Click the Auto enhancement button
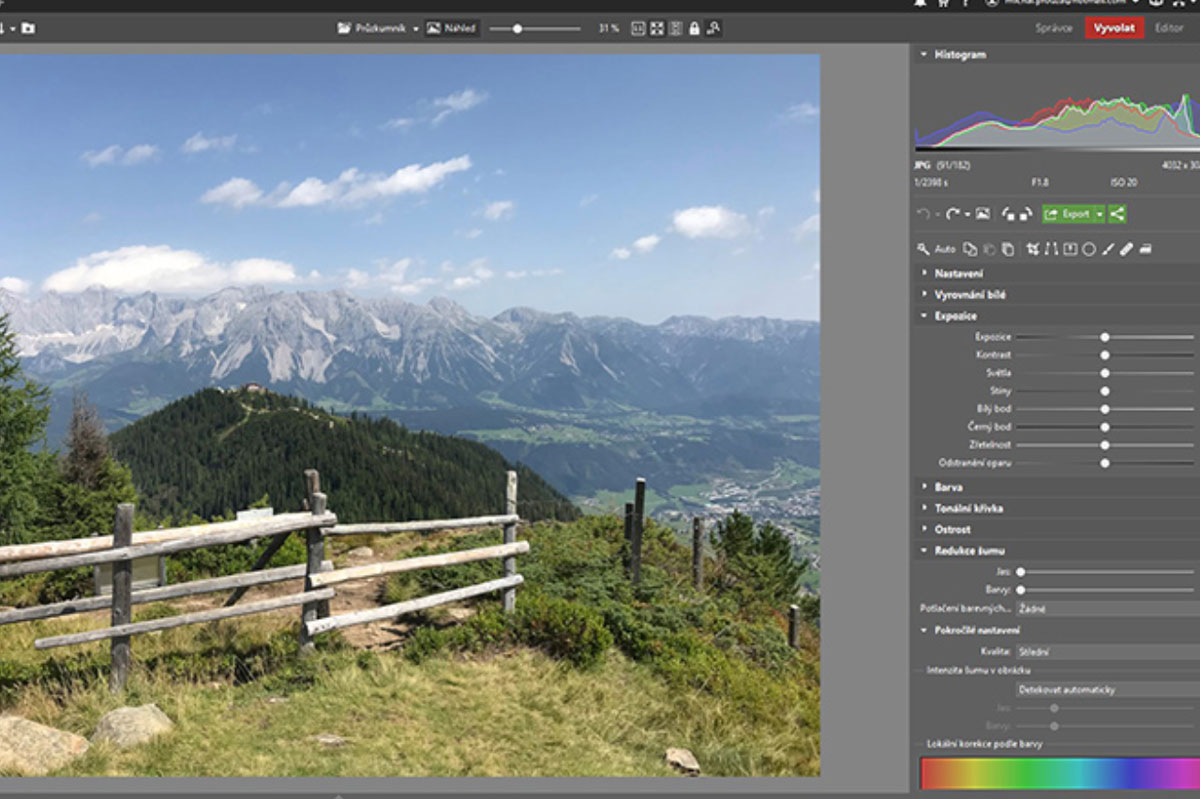 [x=945, y=249]
